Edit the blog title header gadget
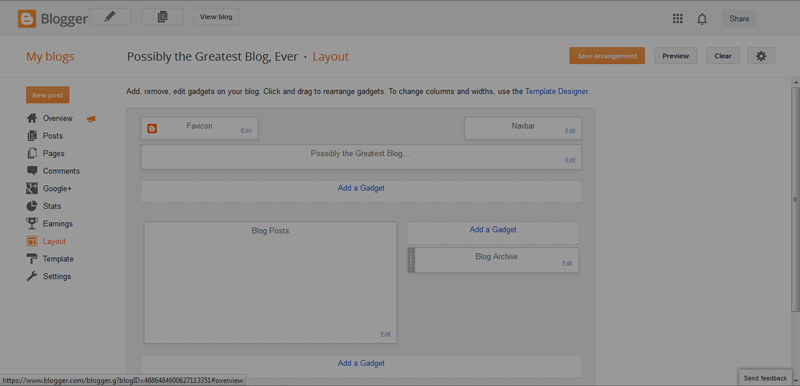 (570, 160)
